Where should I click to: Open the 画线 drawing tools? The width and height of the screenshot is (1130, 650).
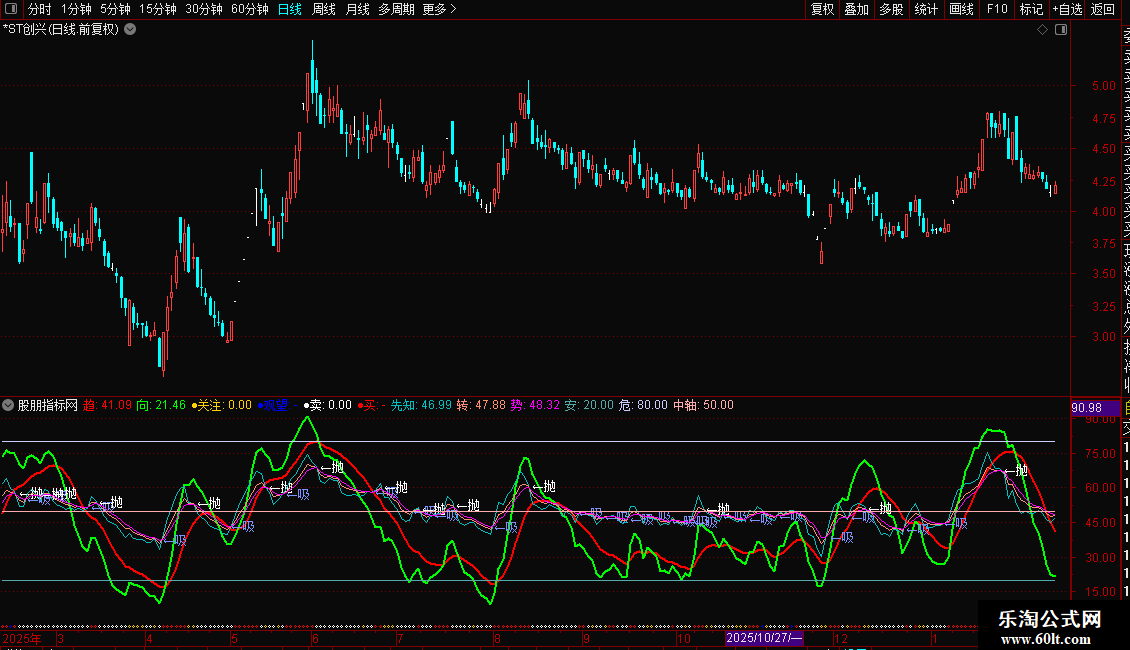961,10
